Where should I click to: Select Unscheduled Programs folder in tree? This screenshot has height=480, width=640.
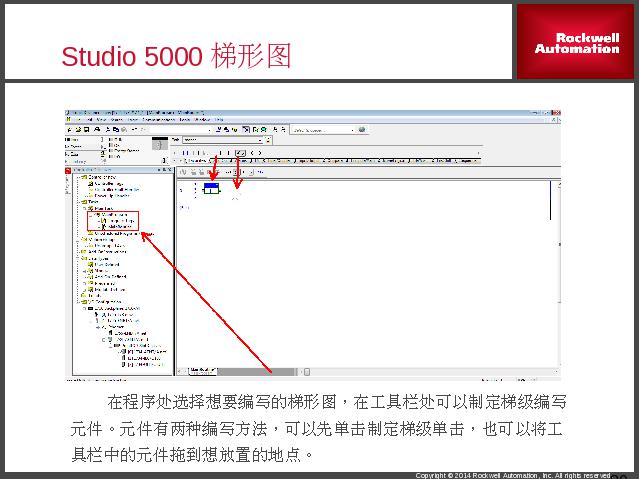coord(121,234)
